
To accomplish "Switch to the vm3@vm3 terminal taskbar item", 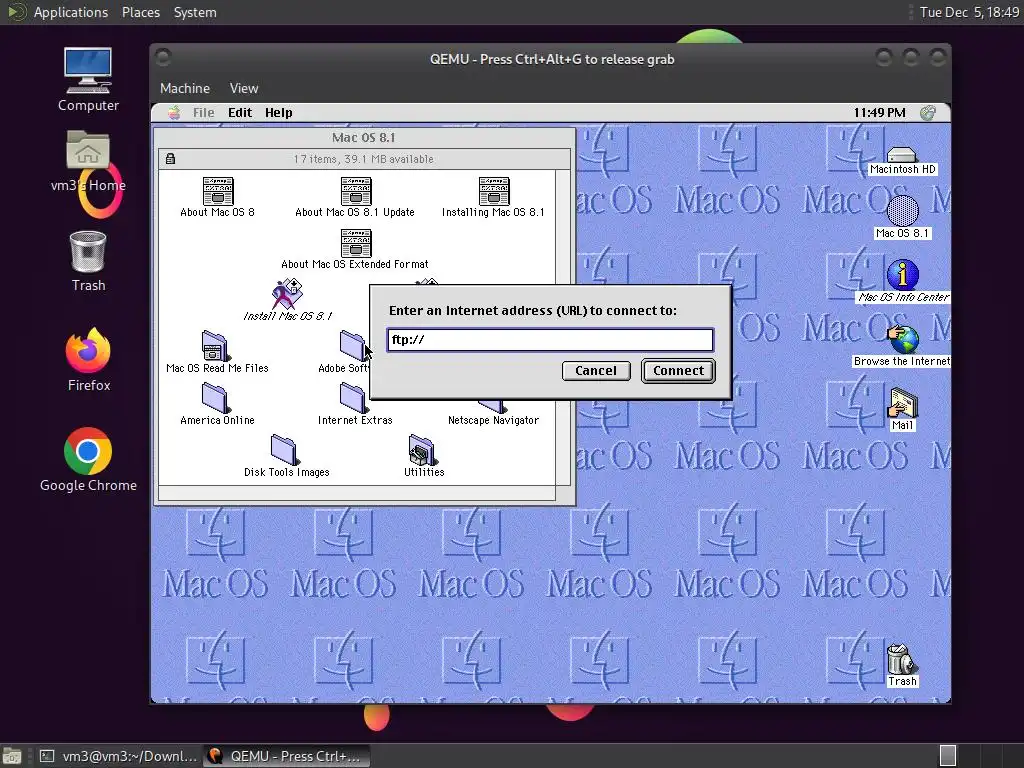I will [118, 756].
